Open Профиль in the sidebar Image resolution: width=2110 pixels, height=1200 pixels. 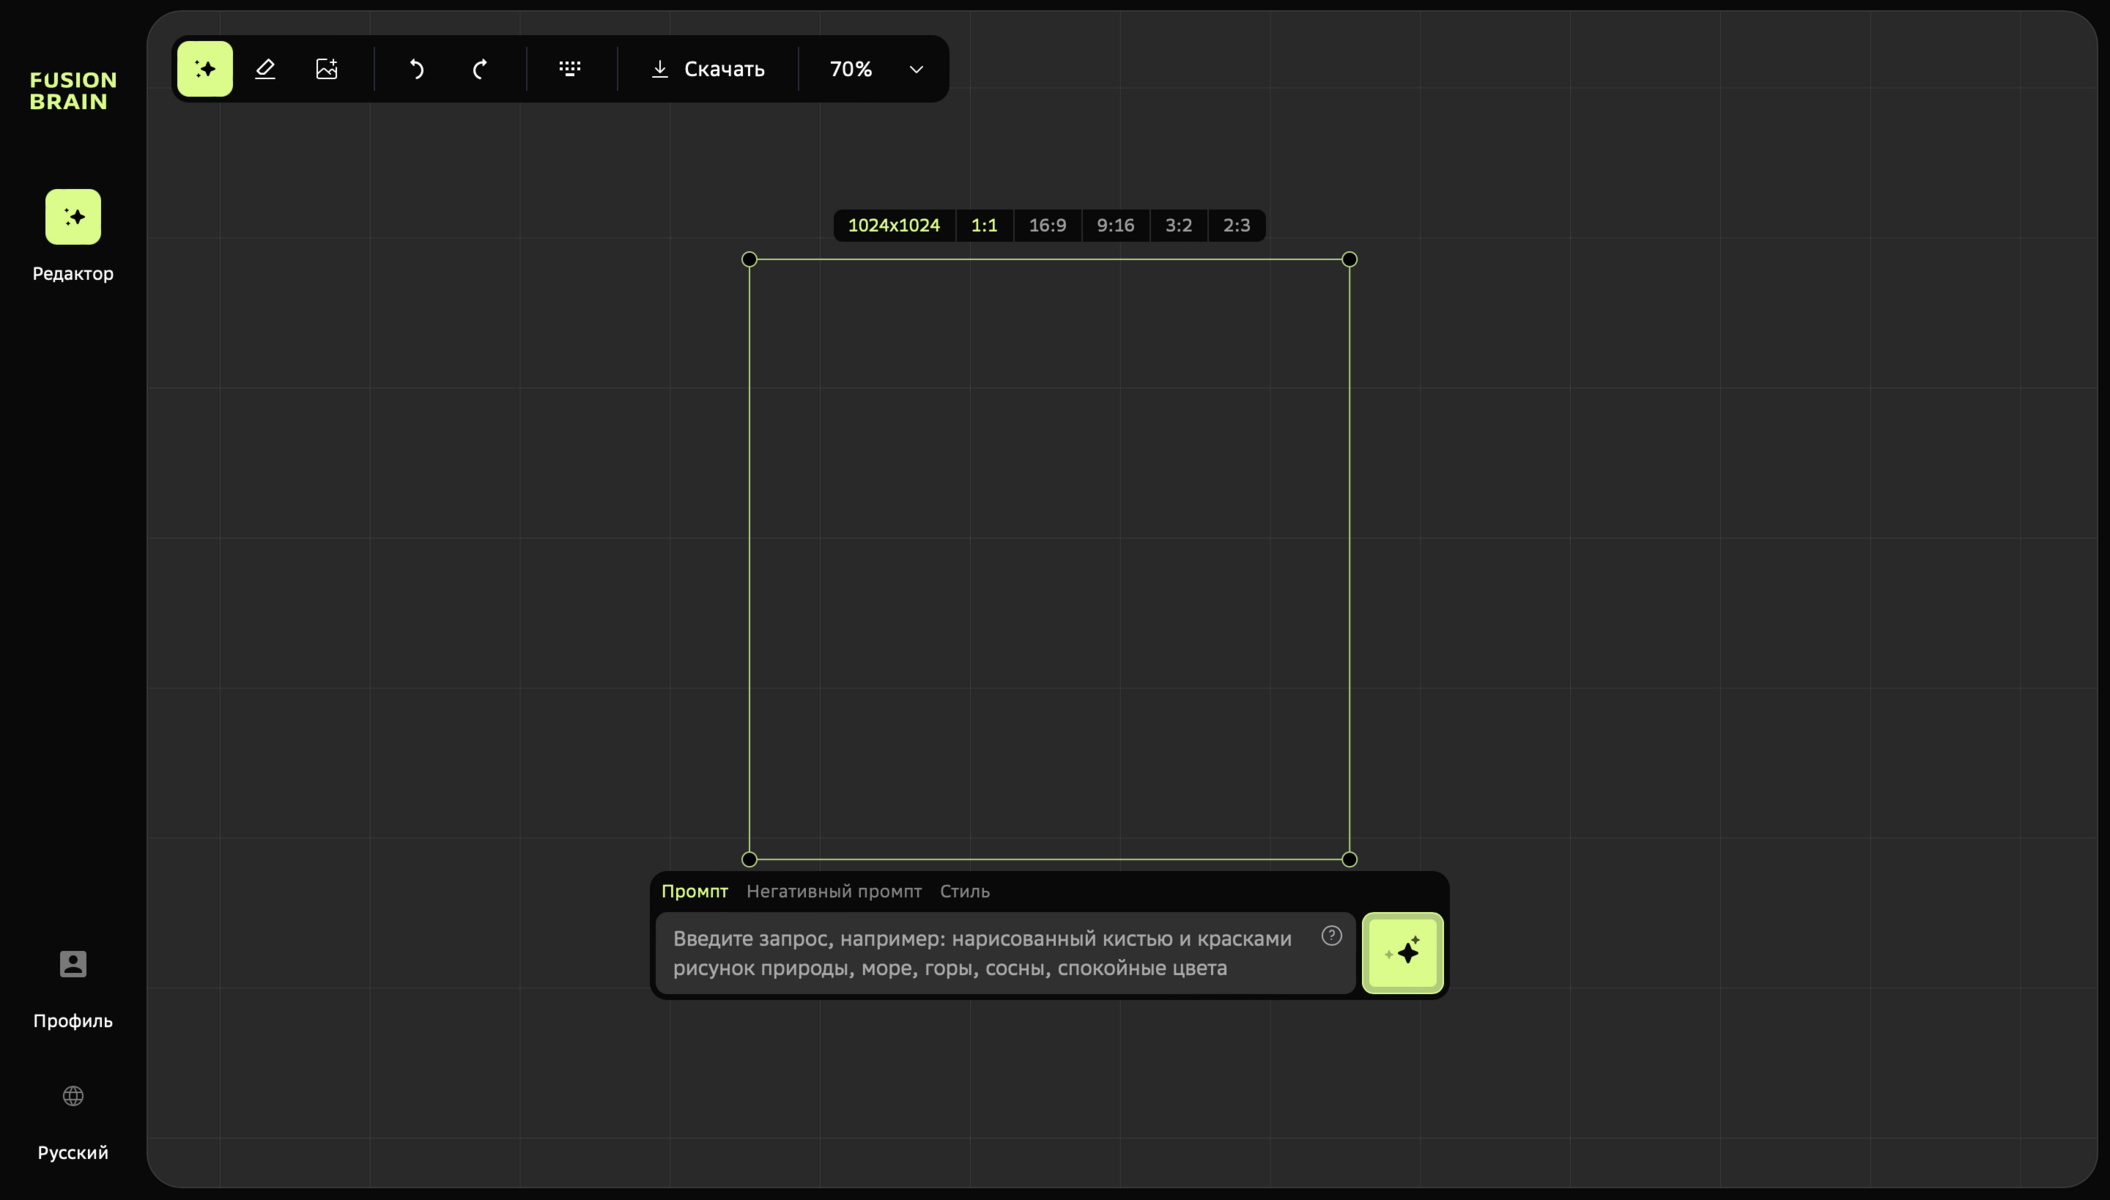pos(73,965)
